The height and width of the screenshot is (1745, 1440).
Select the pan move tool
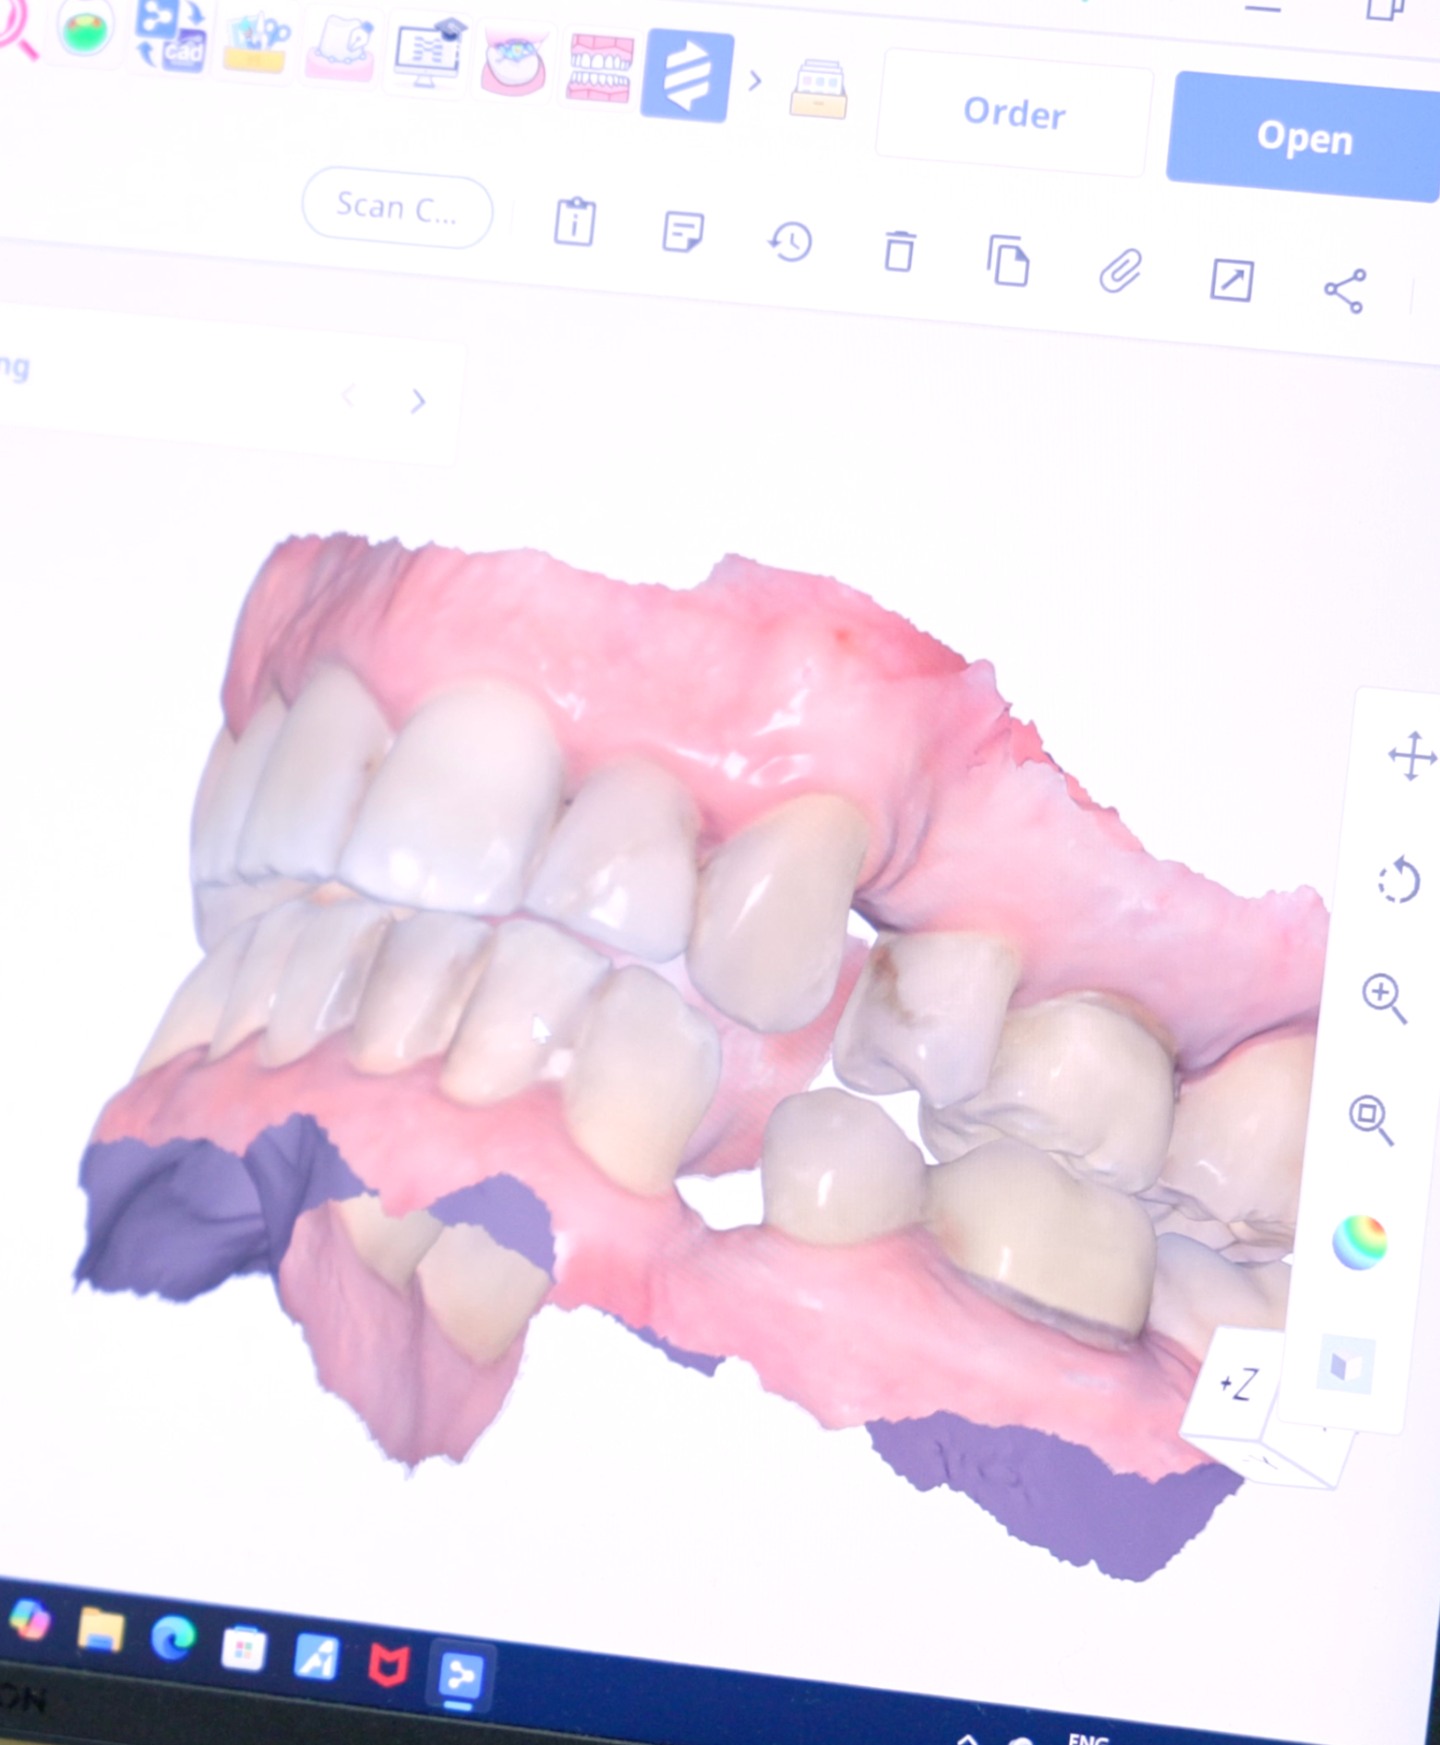click(x=1412, y=756)
